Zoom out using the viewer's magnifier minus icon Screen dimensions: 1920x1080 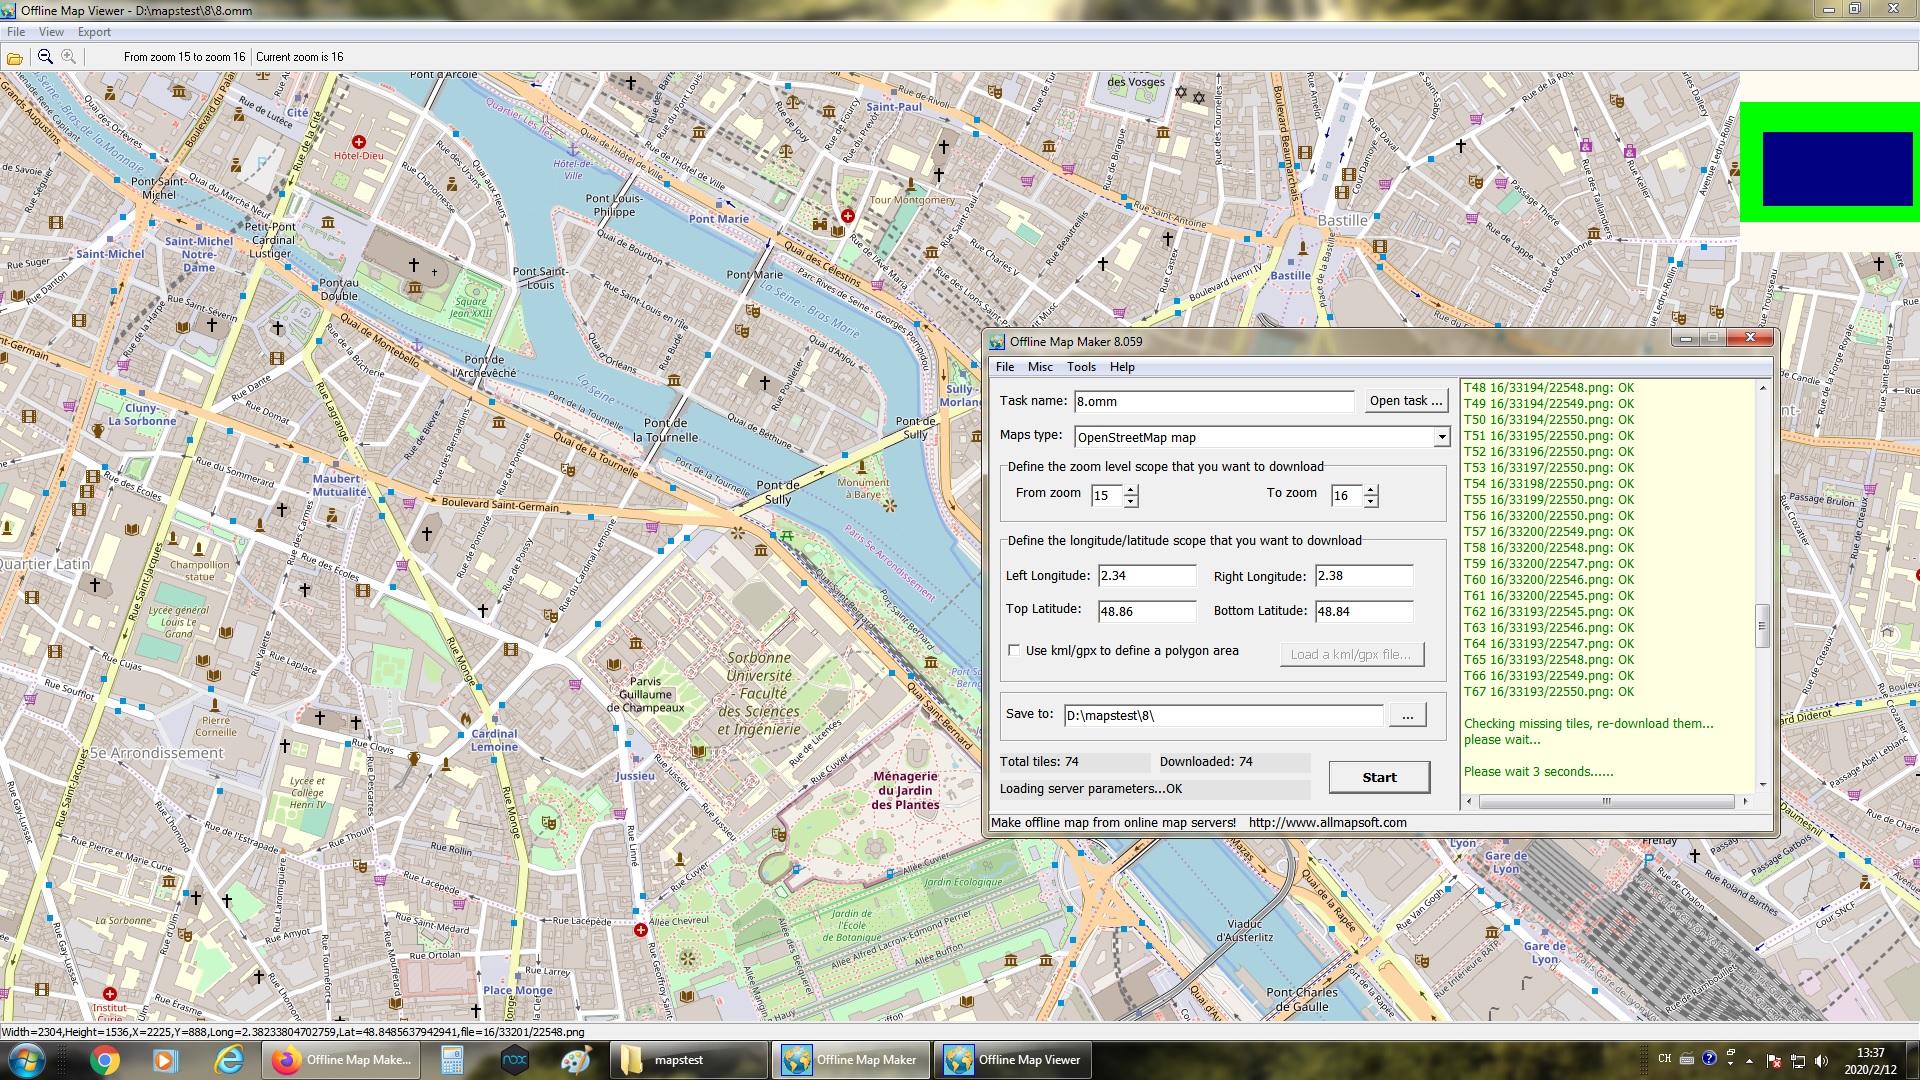pos(45,57)
